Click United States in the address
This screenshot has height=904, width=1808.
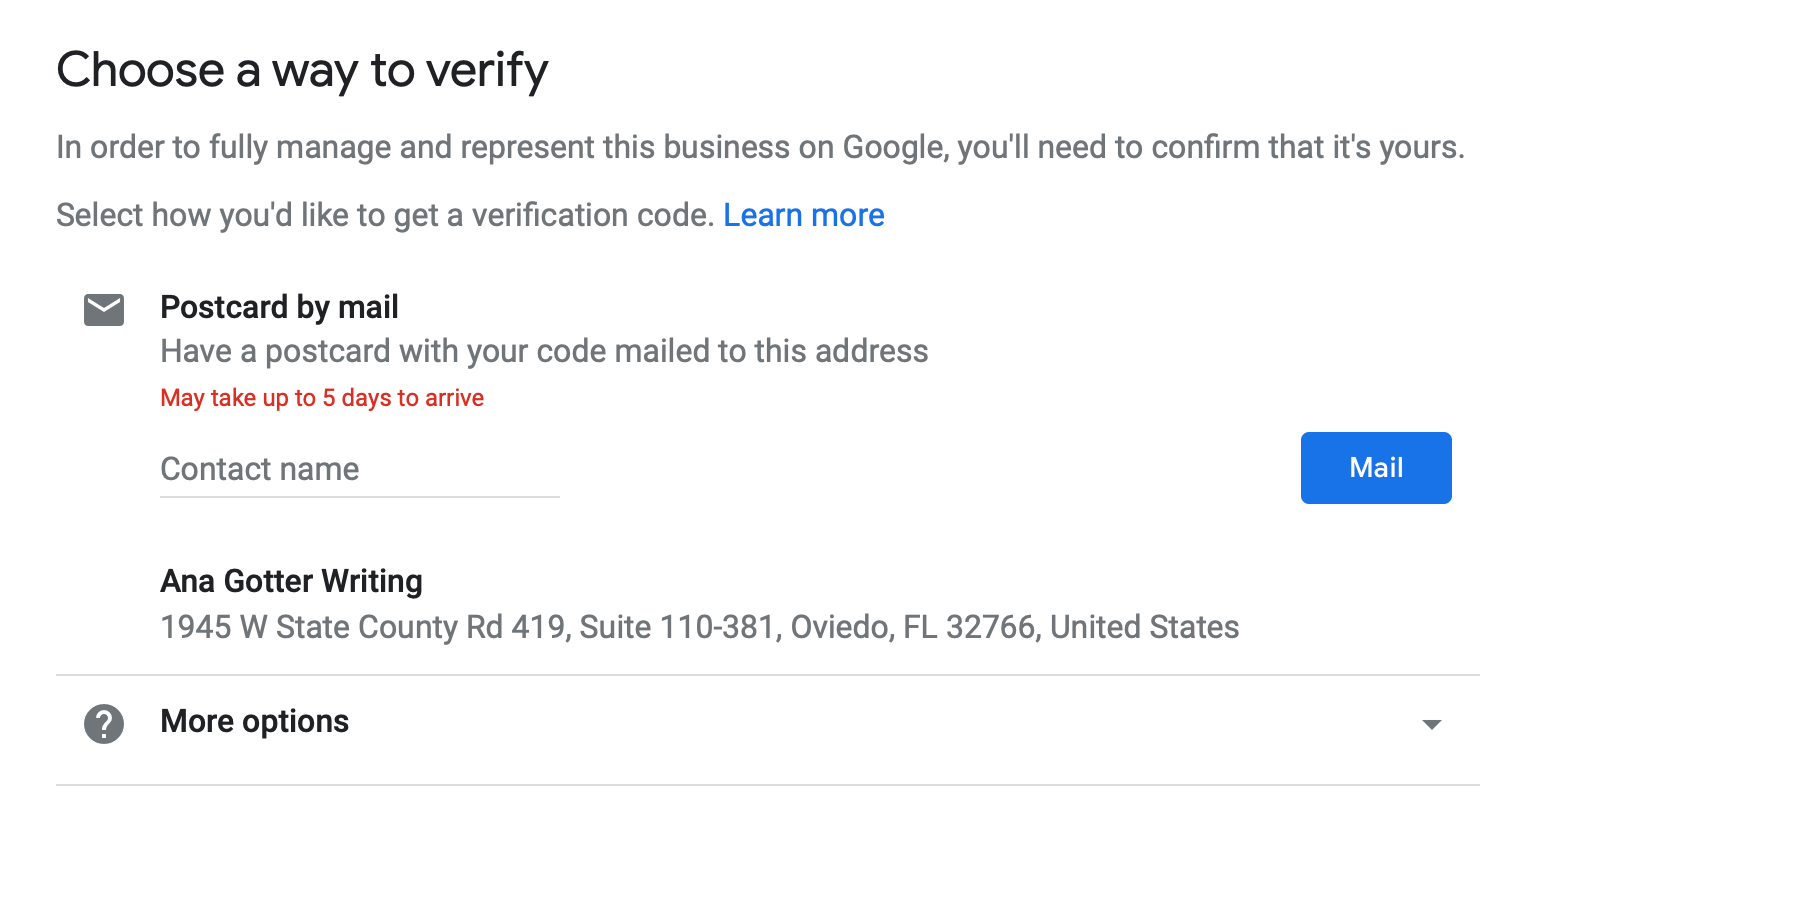point(1144,627)
